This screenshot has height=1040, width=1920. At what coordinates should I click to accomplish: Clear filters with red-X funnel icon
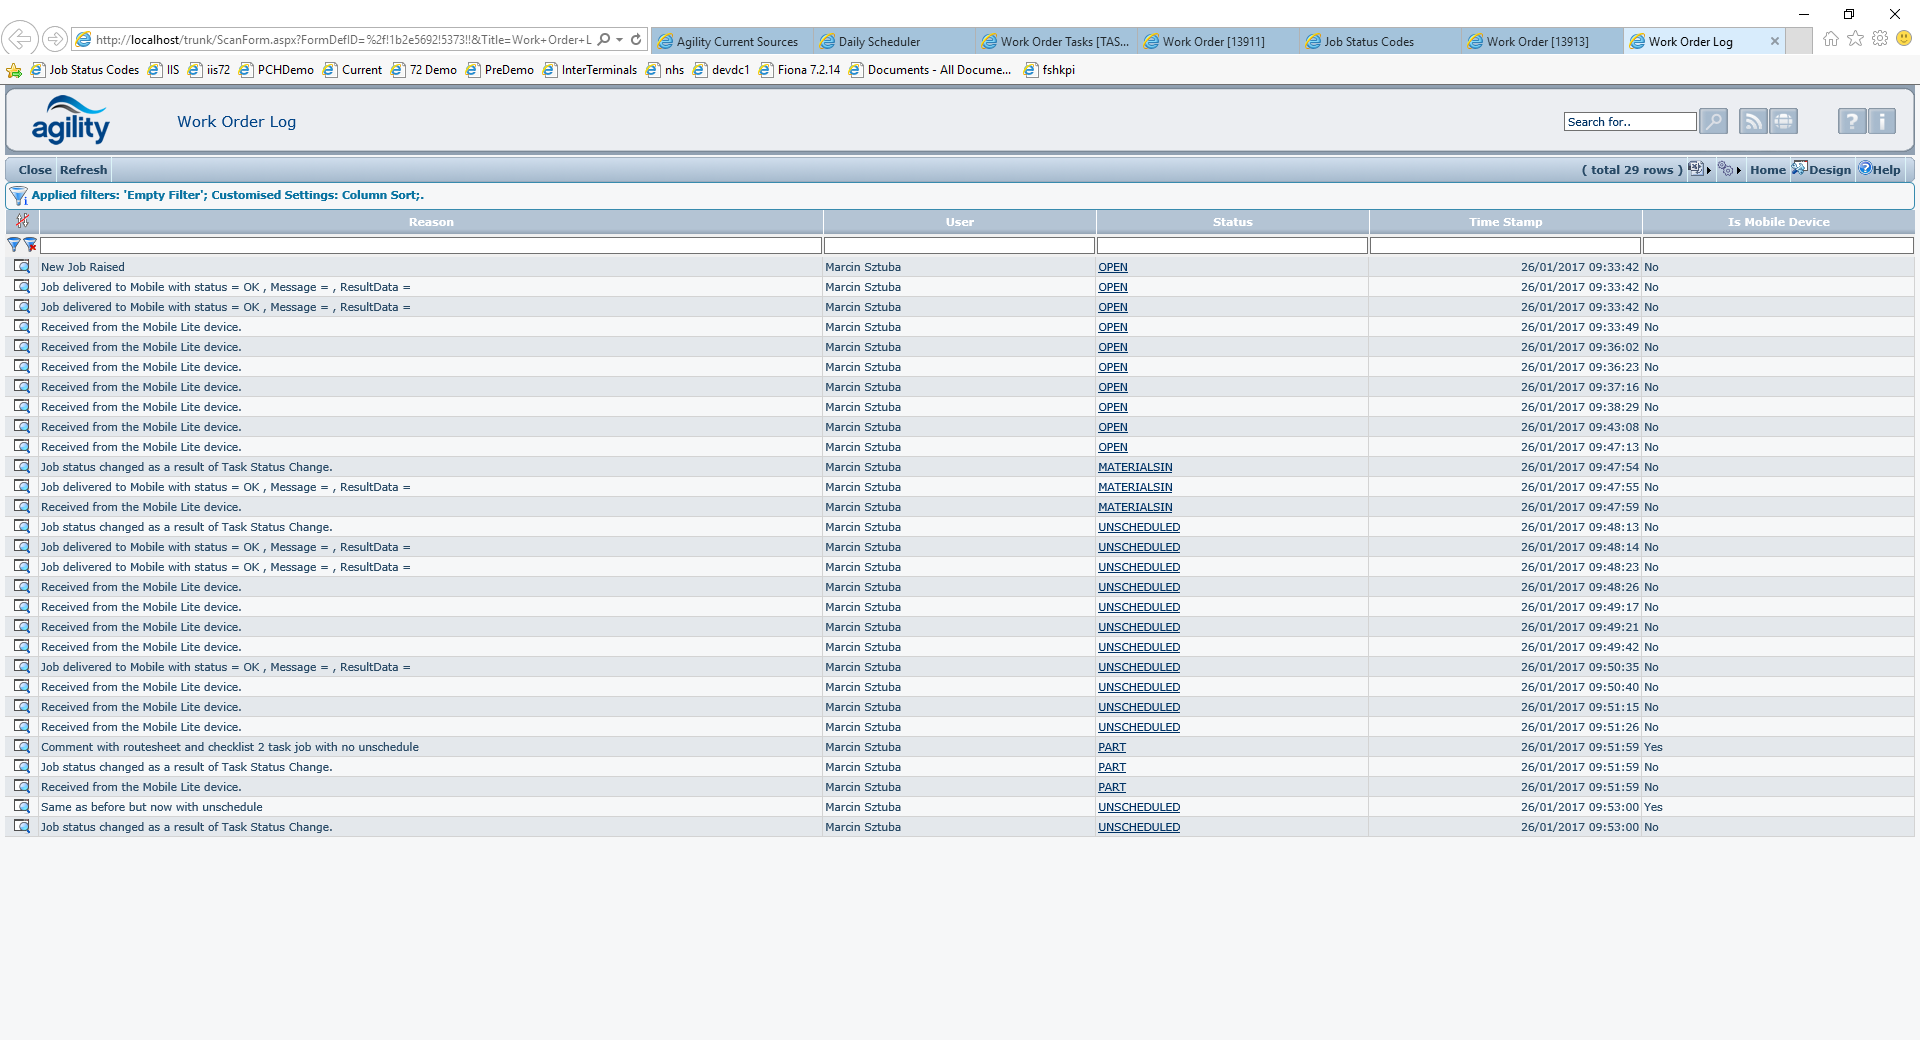pyautogui.click(x=30, y=245)
